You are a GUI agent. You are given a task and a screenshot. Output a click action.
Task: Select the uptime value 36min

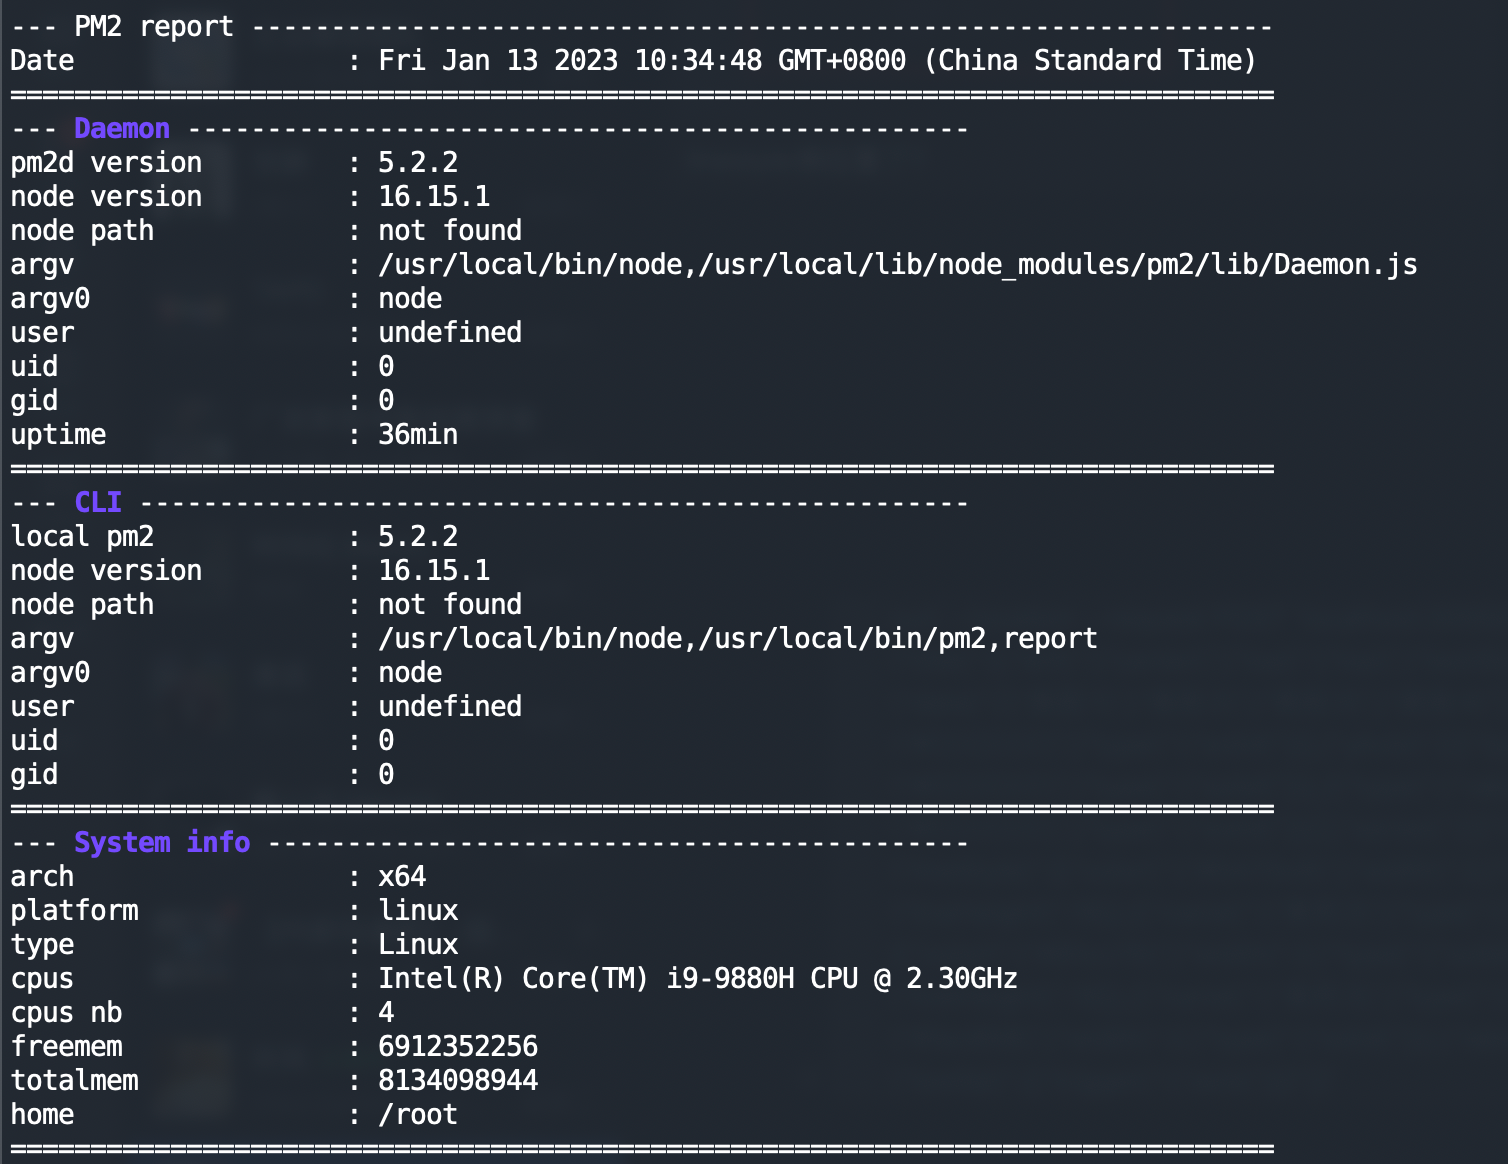point(417,434)
